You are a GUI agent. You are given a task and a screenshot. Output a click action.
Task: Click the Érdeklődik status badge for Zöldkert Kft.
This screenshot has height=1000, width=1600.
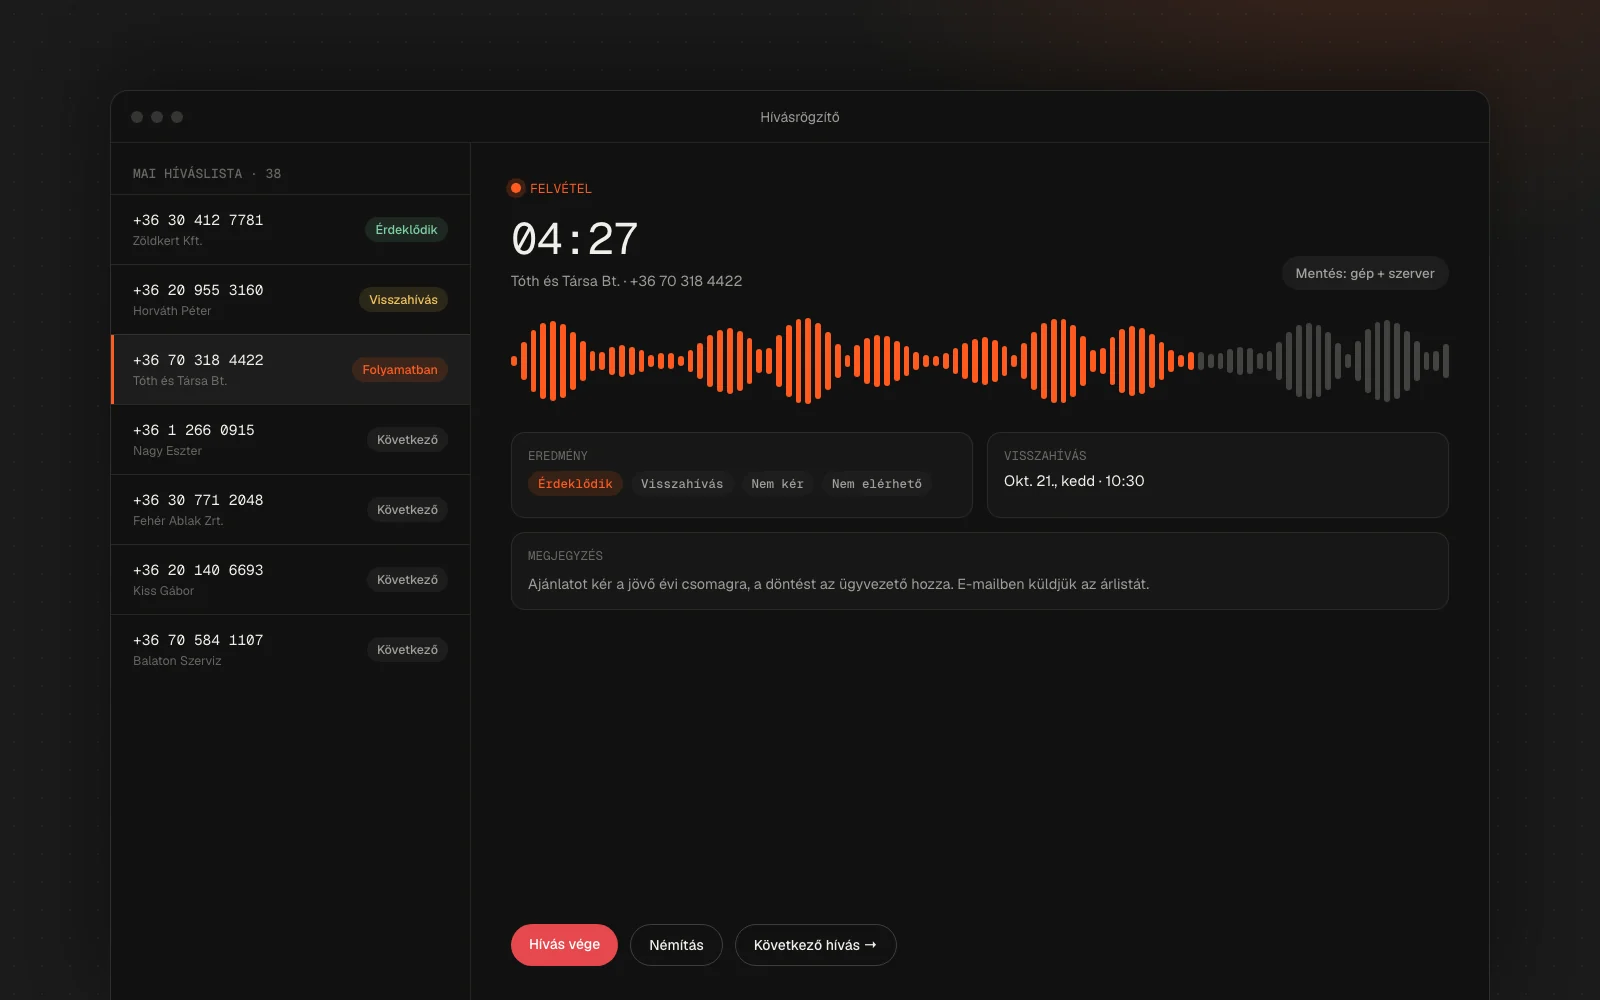[406, 230]
